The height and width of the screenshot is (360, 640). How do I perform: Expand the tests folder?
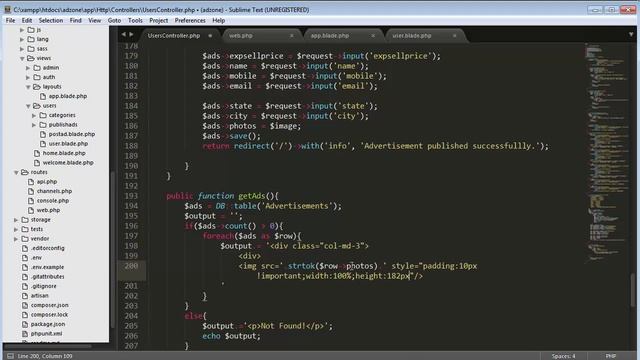16,229
